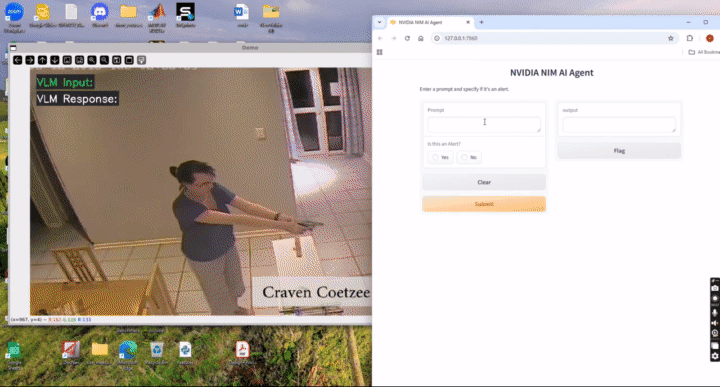Focus the Prompt text box
This screenshot has width=720, height=387.
coord(484,124)
